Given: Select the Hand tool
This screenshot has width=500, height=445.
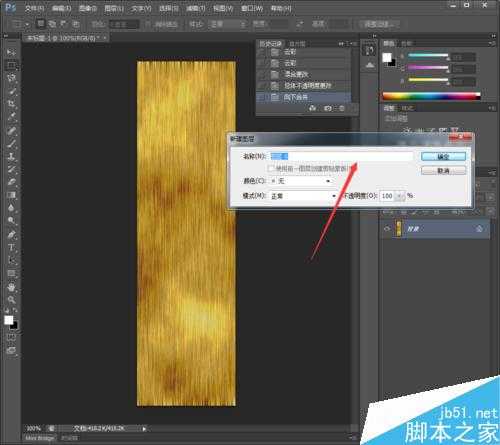Looking at the screenshot, I should click(x=11, y=287).
